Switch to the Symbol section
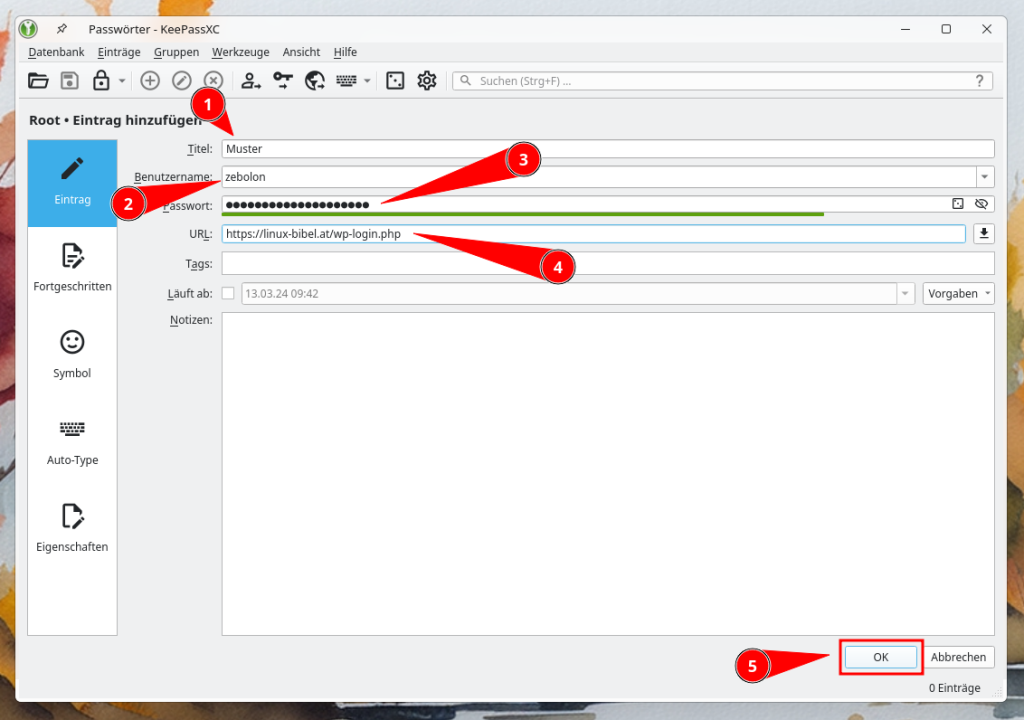 coord(72,355)
